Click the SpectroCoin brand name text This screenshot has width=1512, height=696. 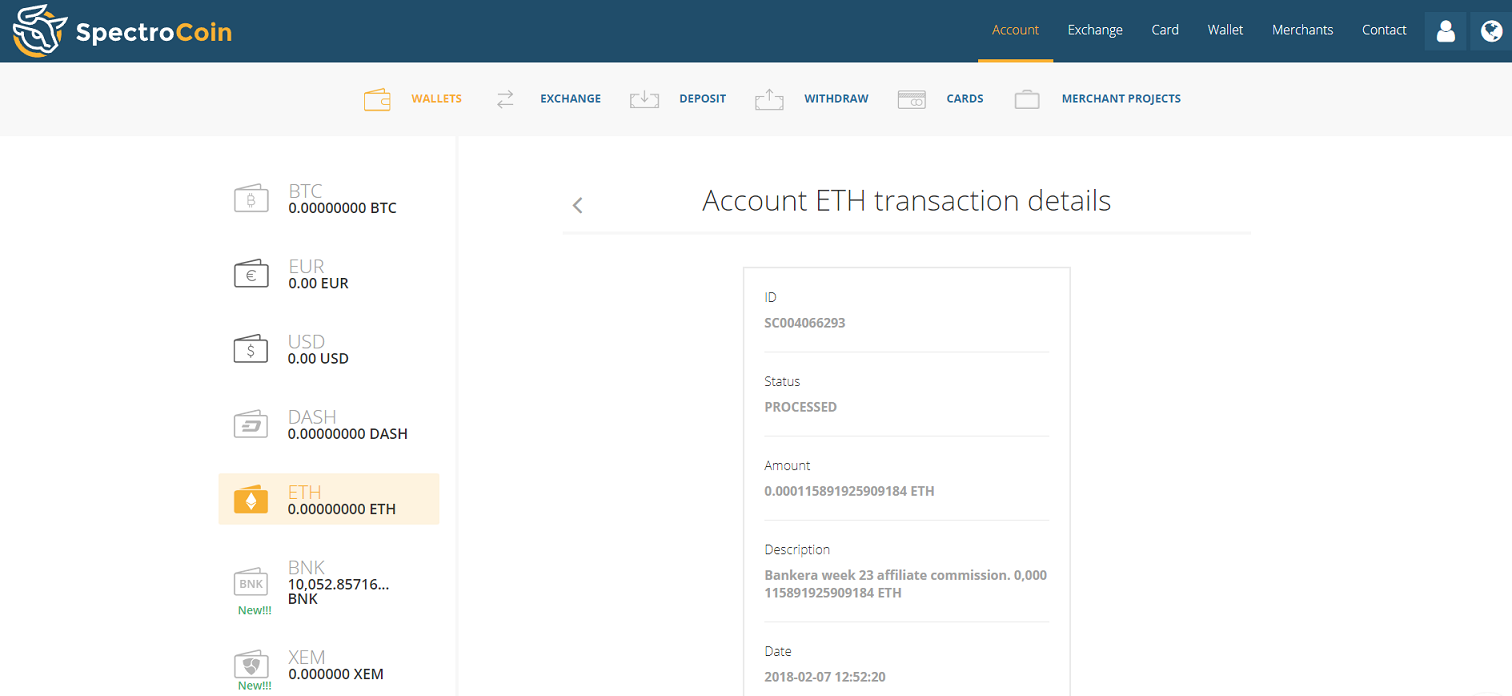pos(154,32)
